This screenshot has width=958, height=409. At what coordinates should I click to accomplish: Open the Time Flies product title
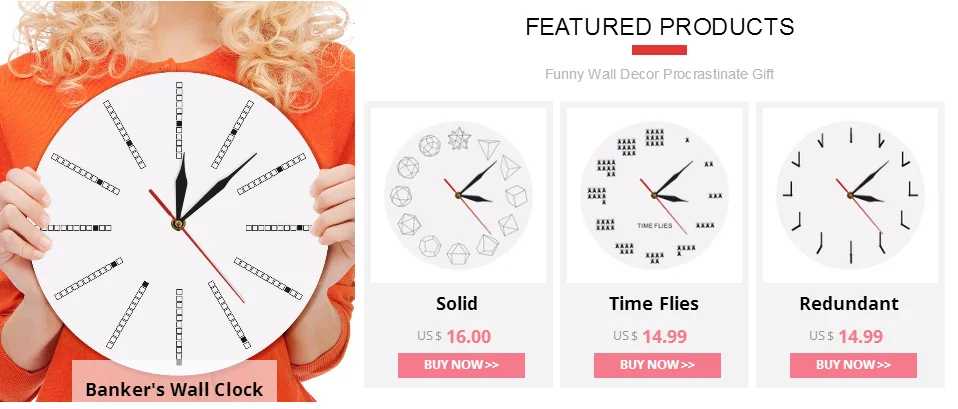click(654, 303)
